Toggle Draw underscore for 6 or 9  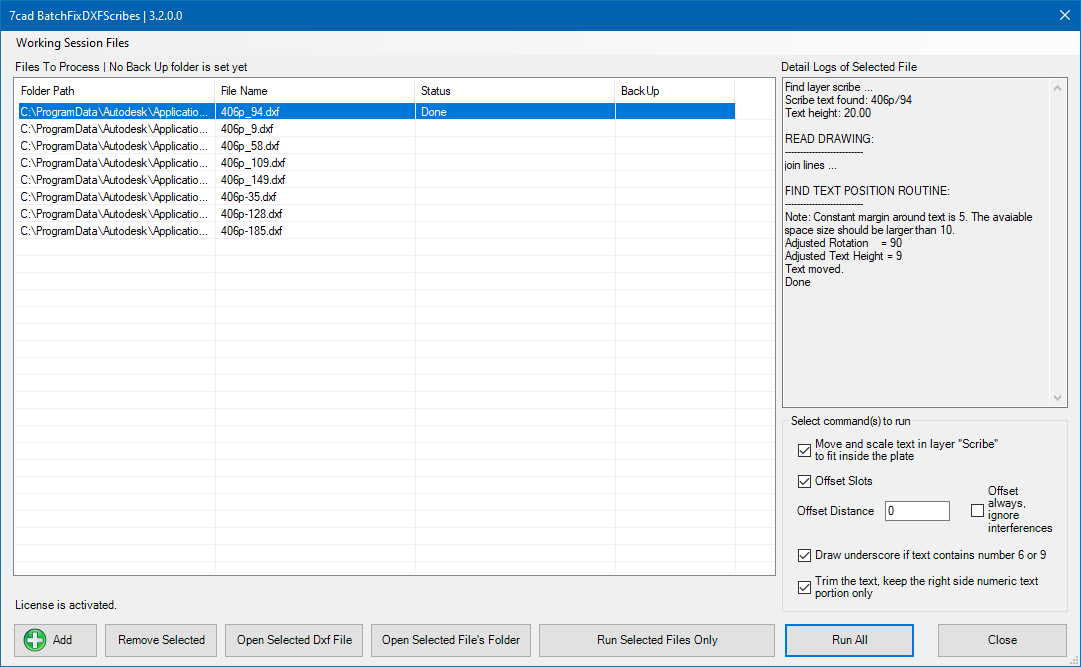[805, 556]
